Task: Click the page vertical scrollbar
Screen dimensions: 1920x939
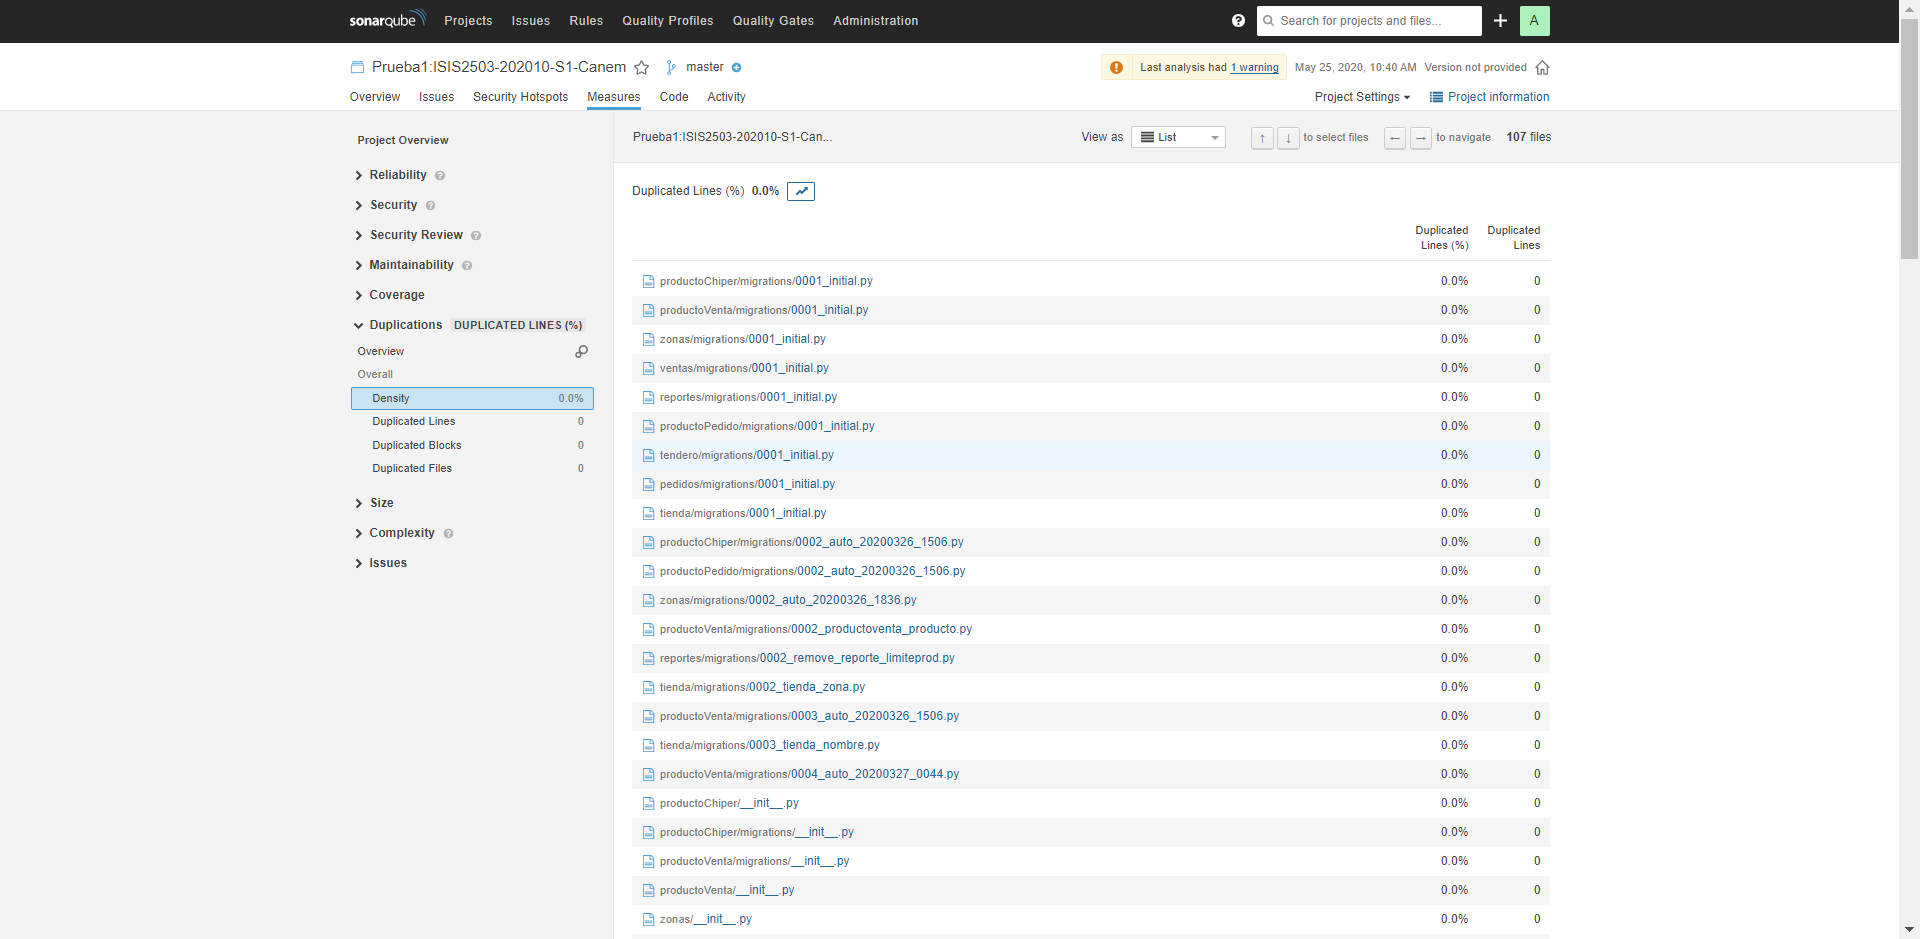Action: 1909,140
